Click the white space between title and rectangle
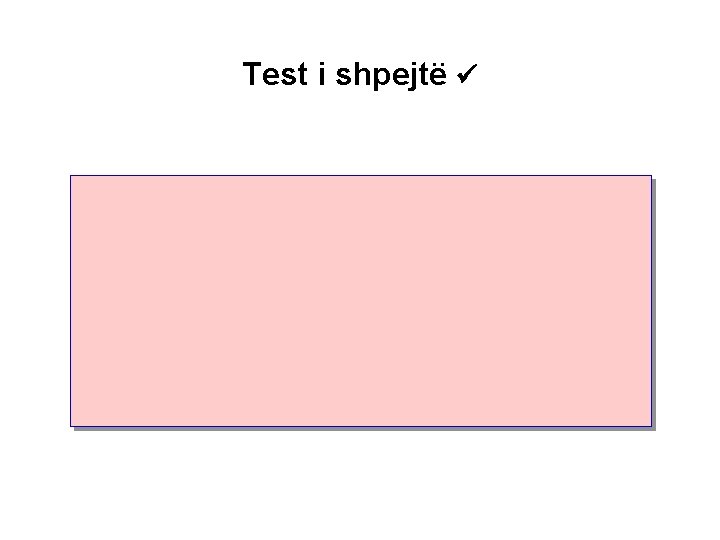 pyautogui.click(x=361, y=131)
